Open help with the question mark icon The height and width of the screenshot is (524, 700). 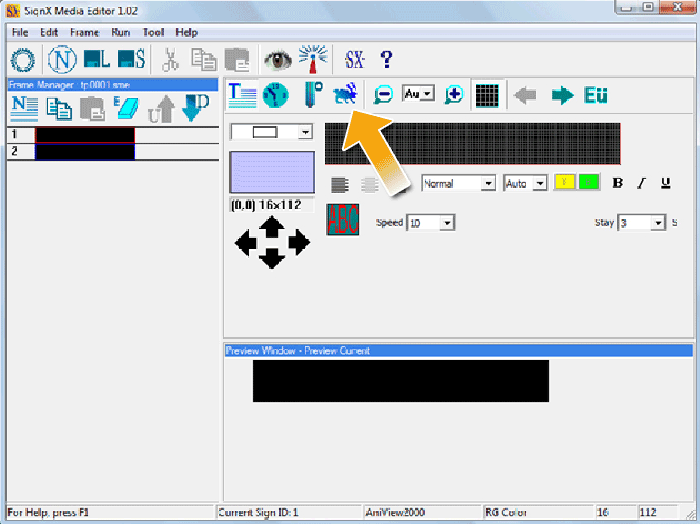coord(386,59)
